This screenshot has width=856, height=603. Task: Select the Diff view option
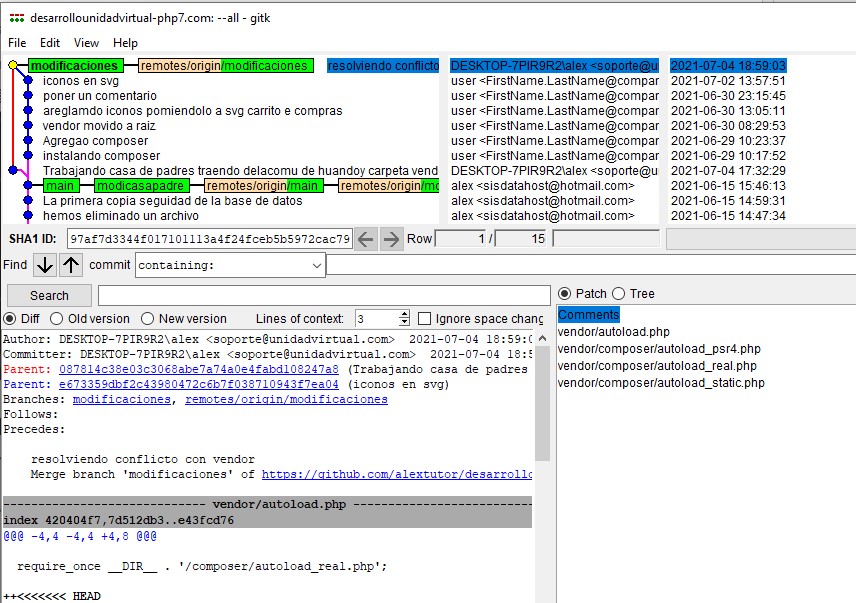click(x=9, y=319)
